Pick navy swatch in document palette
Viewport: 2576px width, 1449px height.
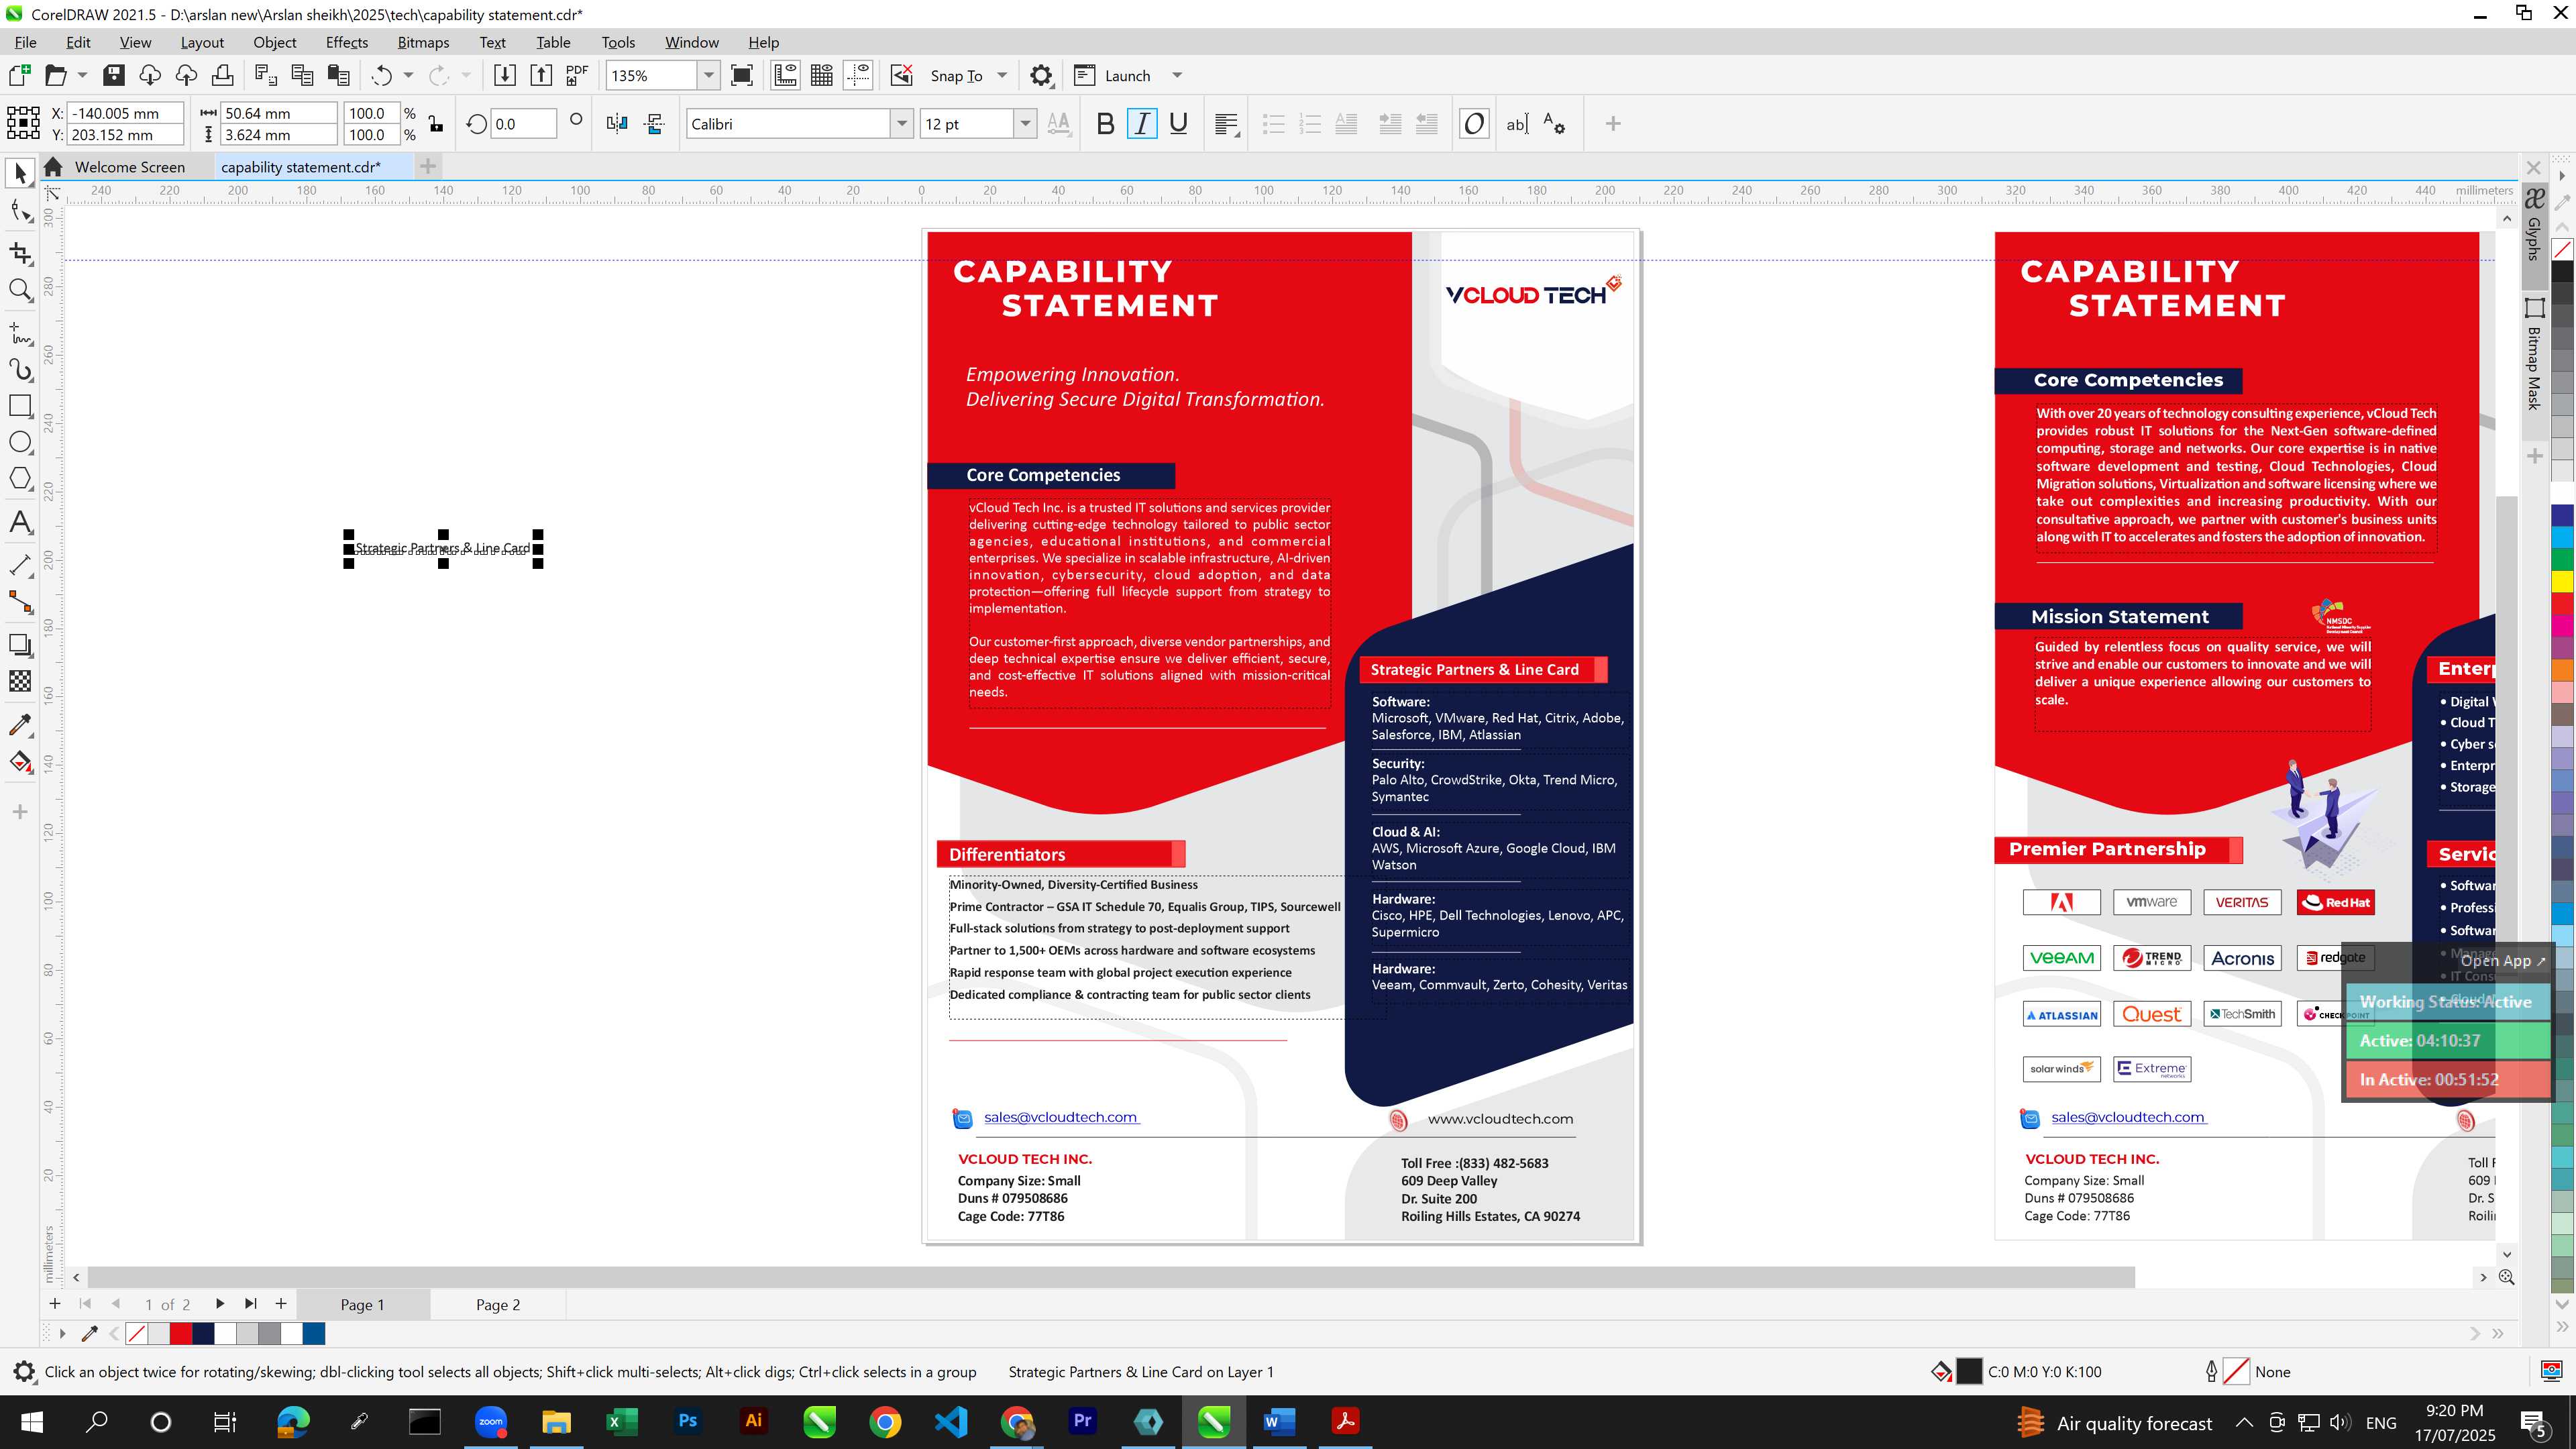point(203,1333)
